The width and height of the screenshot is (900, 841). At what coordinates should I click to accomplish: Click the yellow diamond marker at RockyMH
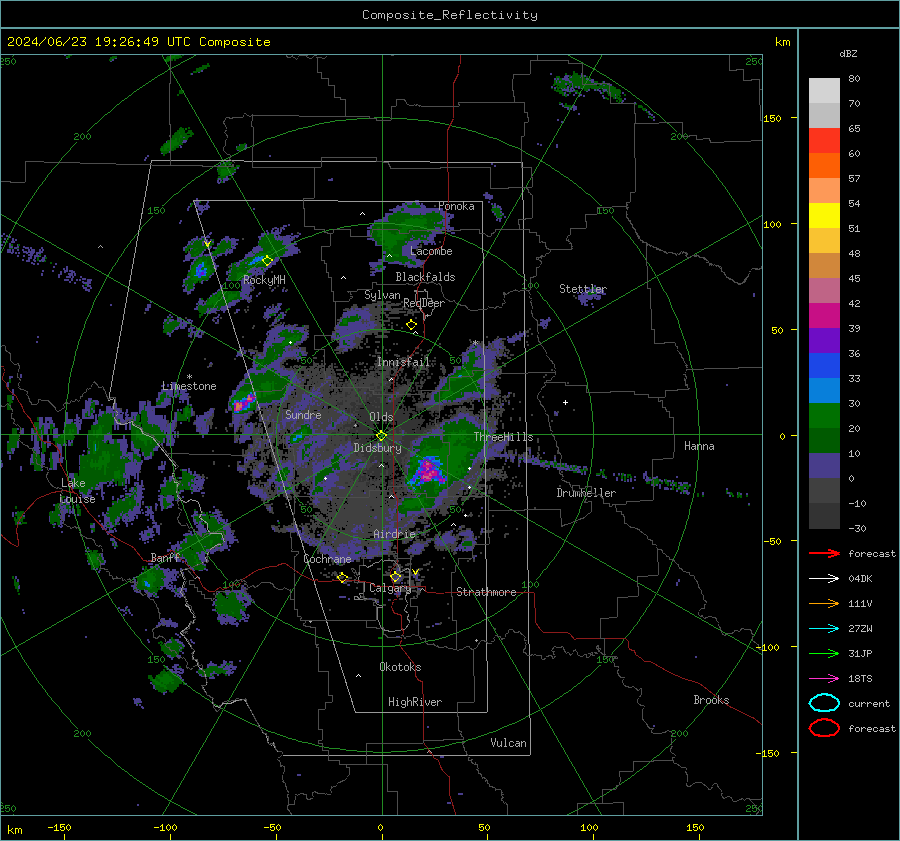point(267,261)
